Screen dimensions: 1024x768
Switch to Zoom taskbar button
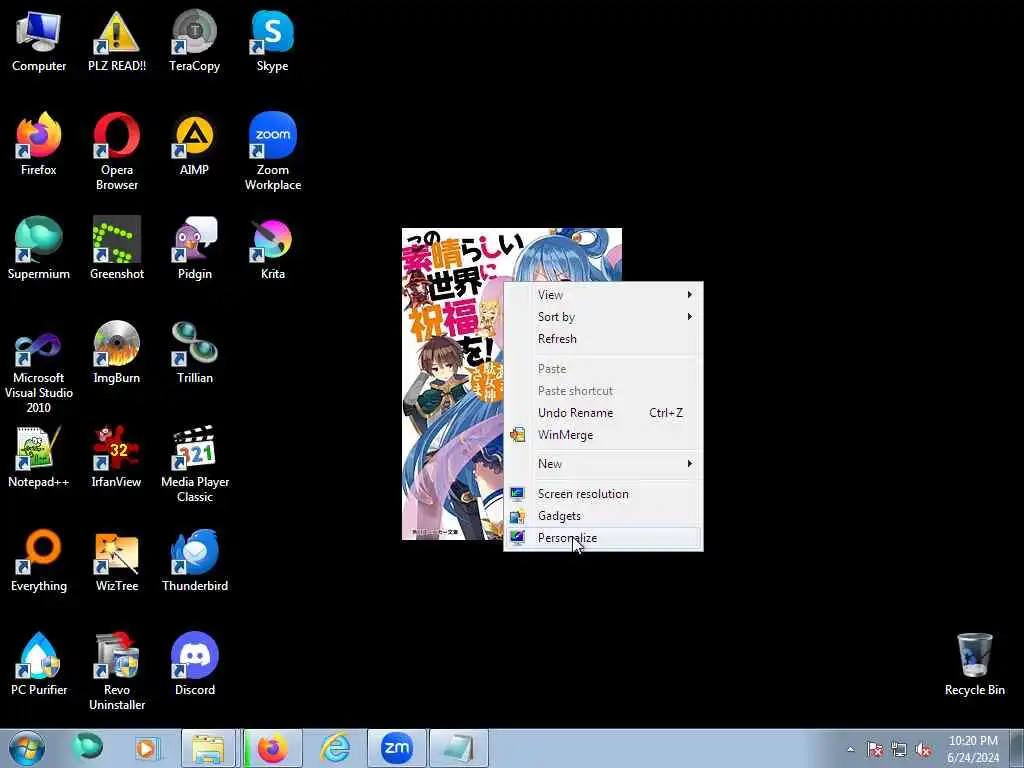click(x=396, y=748)
